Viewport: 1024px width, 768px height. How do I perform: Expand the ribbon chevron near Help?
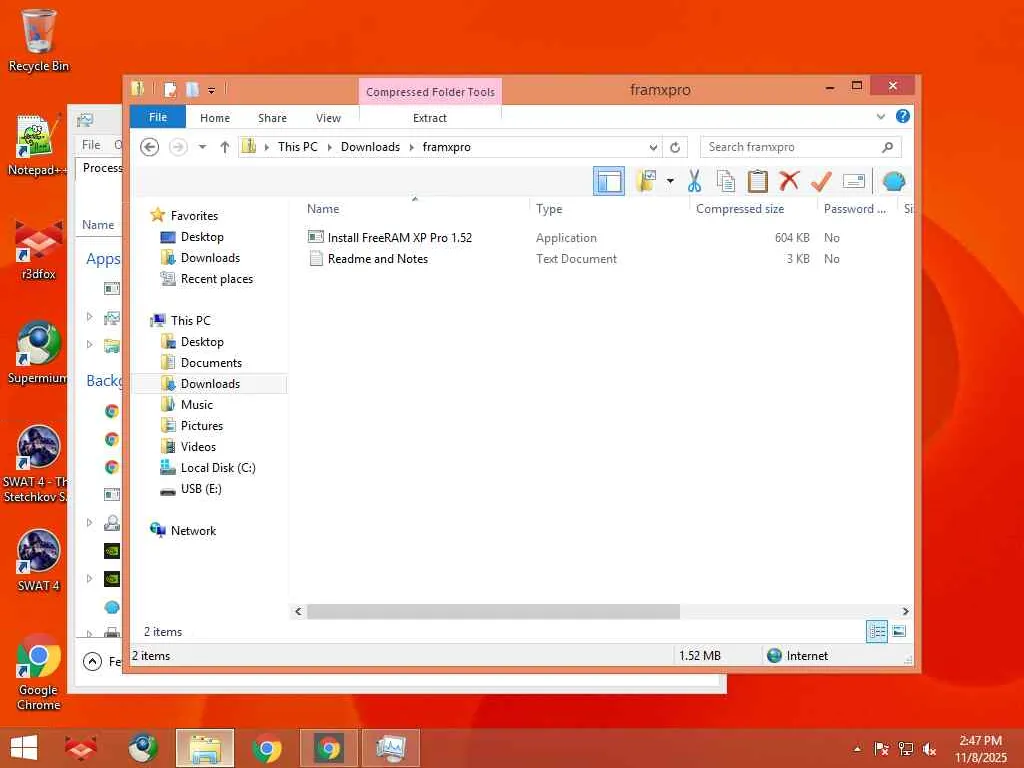[x=880, y=117]
